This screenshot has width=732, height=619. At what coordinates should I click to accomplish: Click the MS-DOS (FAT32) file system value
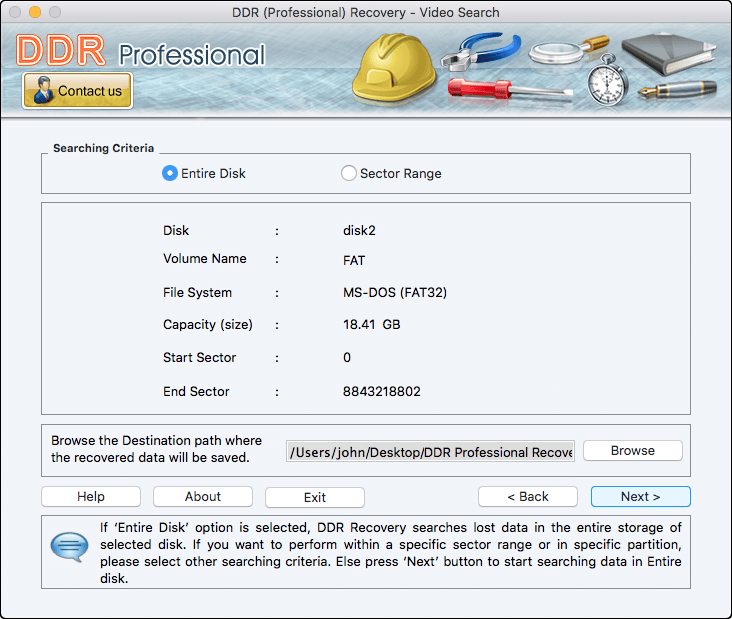pyautogui.click(x=395, y=293)
